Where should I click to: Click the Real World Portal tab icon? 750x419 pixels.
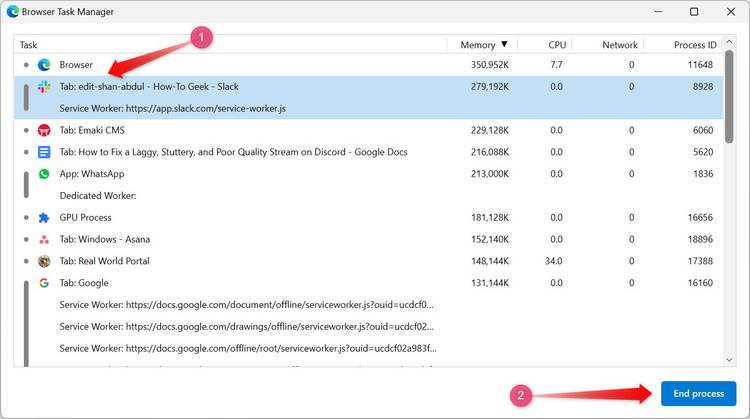click(44, 261)
